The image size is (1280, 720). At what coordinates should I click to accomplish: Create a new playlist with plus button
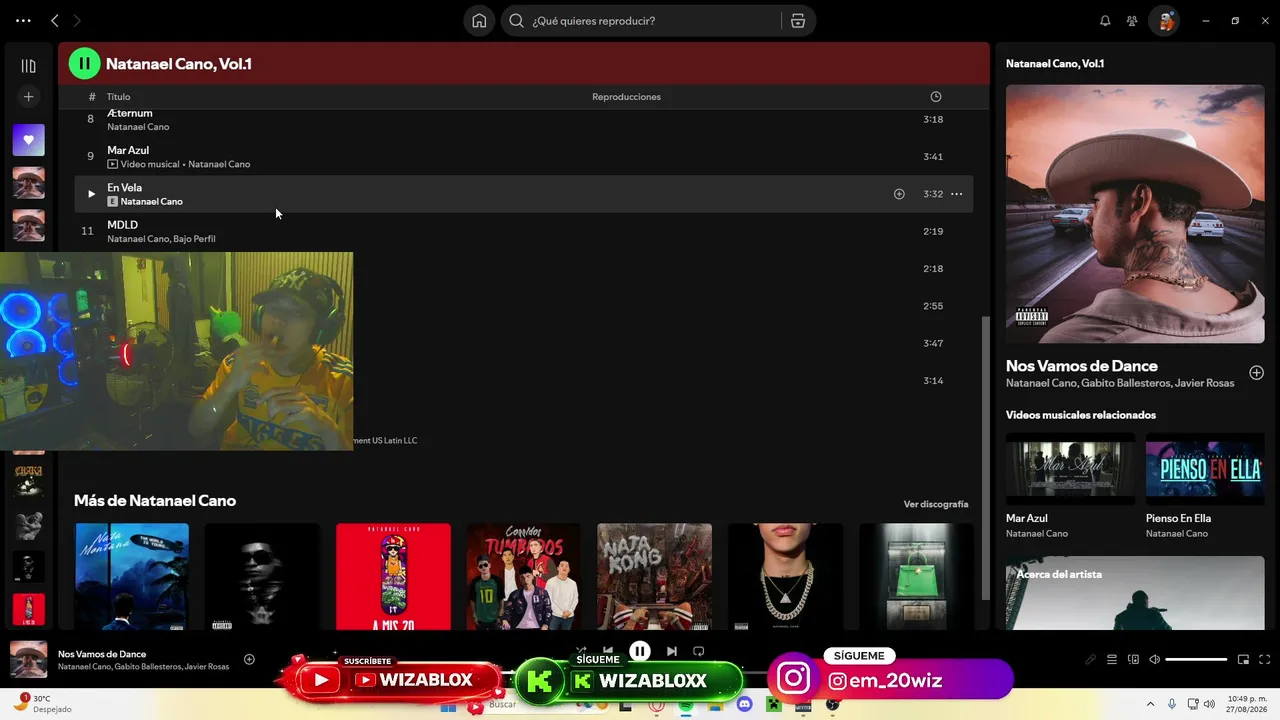tap(28, 97)
